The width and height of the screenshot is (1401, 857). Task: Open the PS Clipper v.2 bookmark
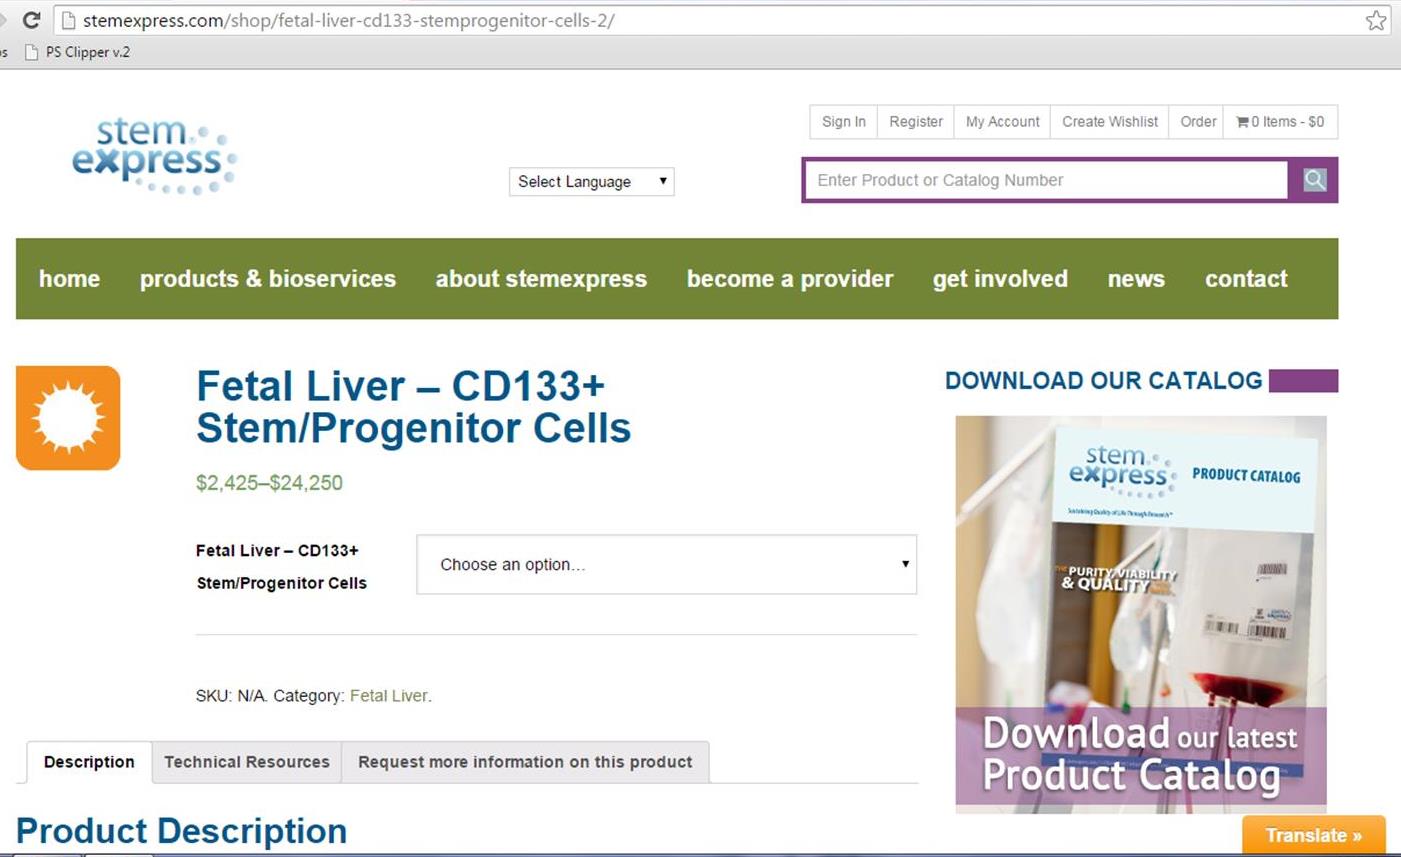tap(77, 52)
